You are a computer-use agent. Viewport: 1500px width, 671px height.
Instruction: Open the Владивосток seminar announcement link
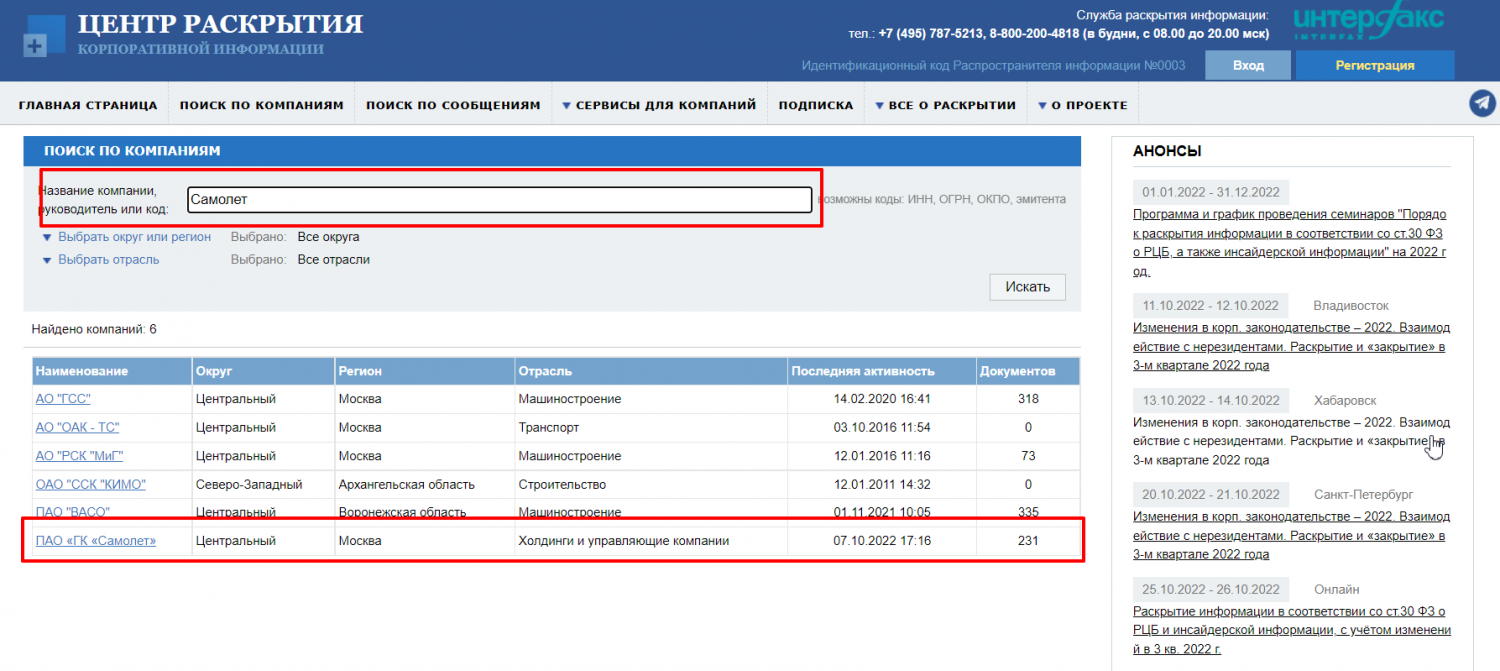(1291, 337)
